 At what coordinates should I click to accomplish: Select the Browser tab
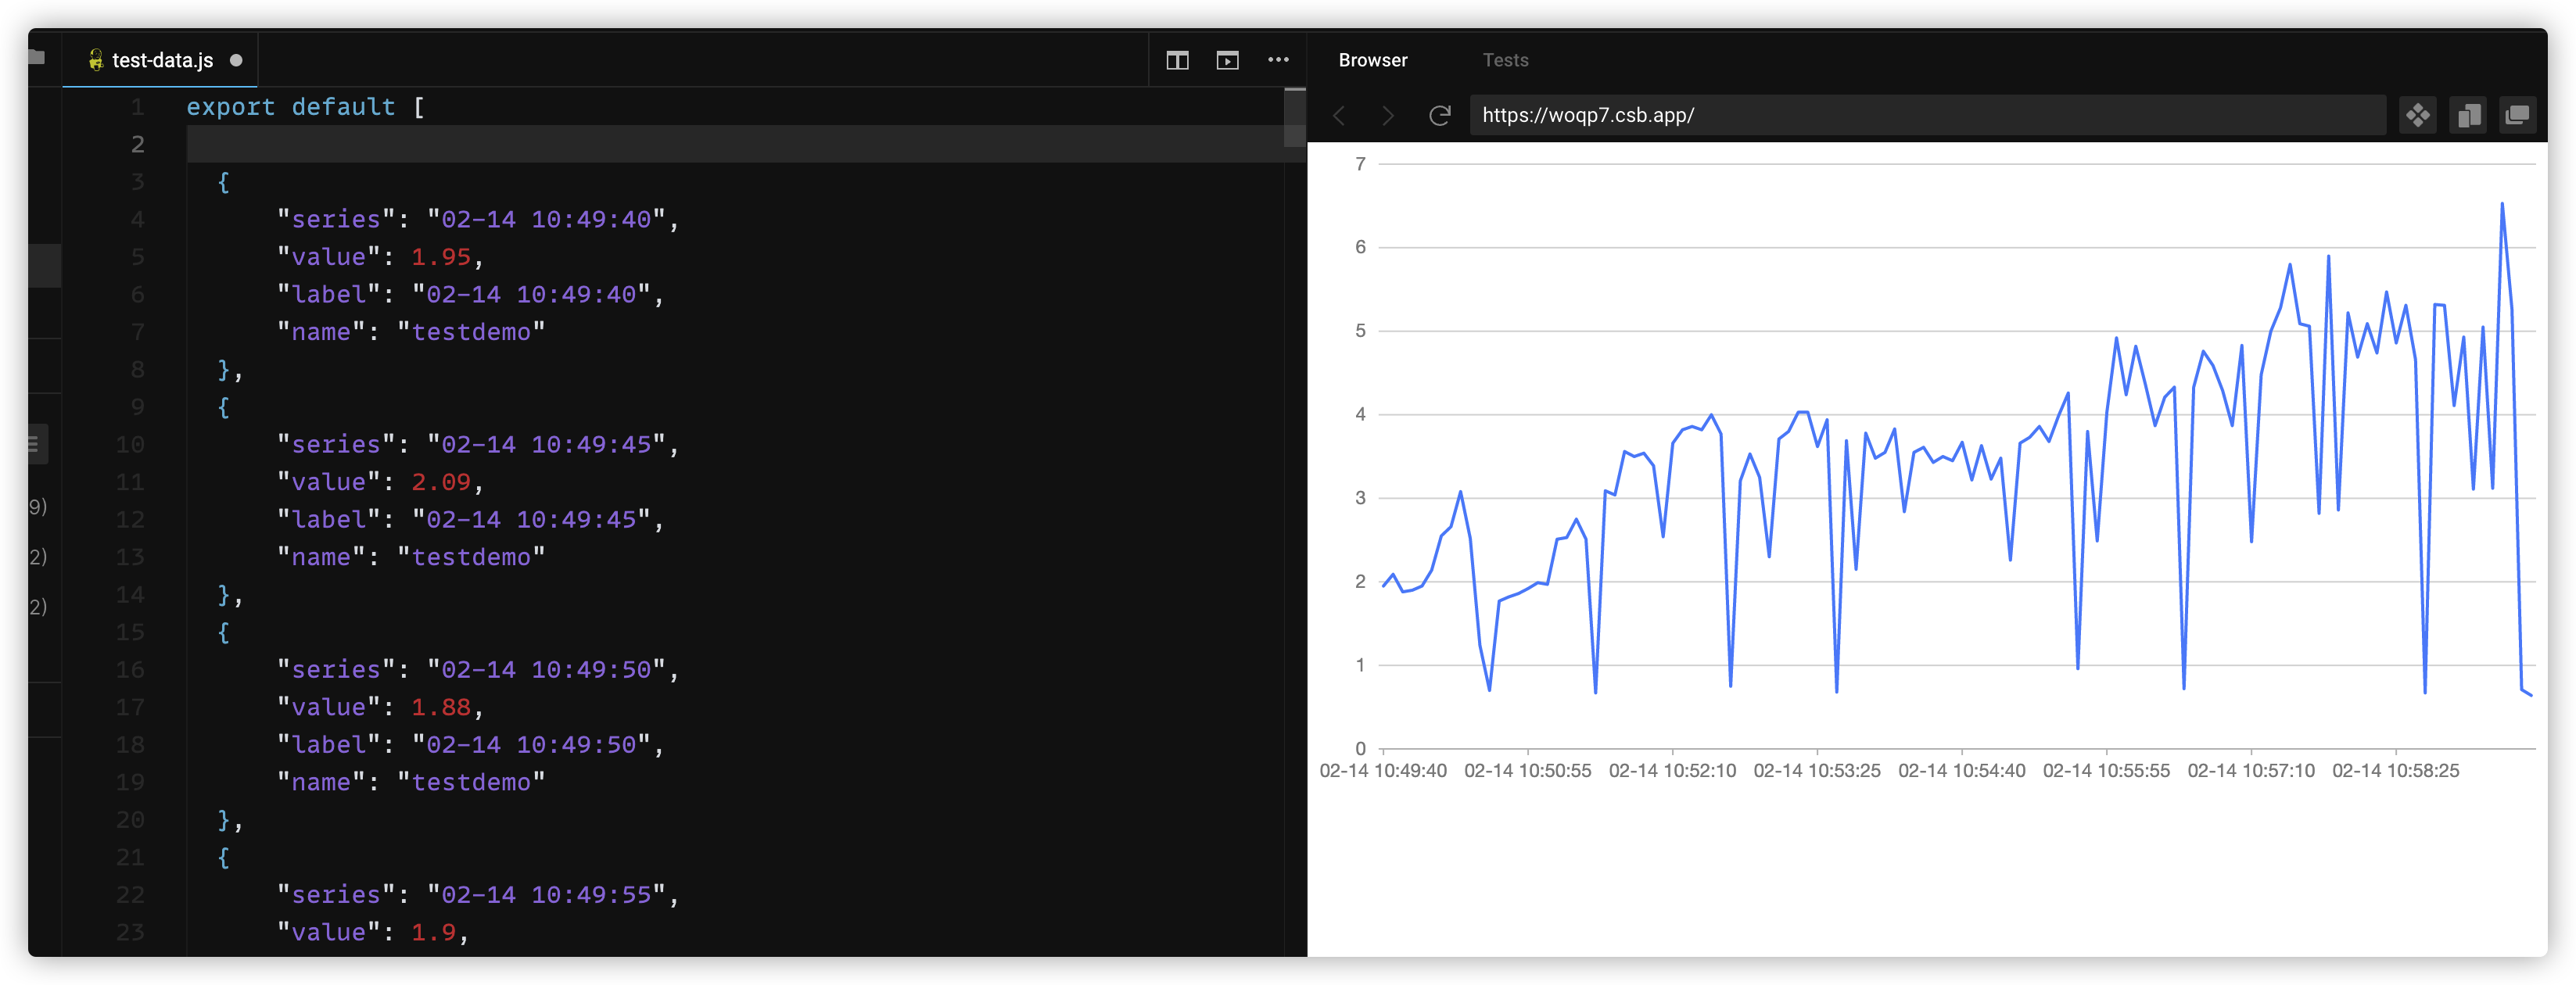point(1372,60)
